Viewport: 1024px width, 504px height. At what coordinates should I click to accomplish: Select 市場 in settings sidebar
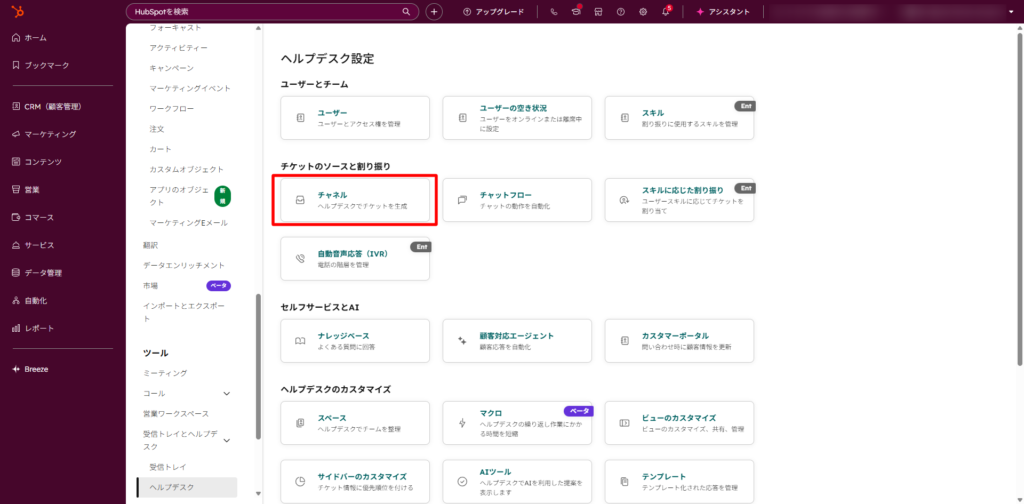pyautogui.click(x=150, y=286)
